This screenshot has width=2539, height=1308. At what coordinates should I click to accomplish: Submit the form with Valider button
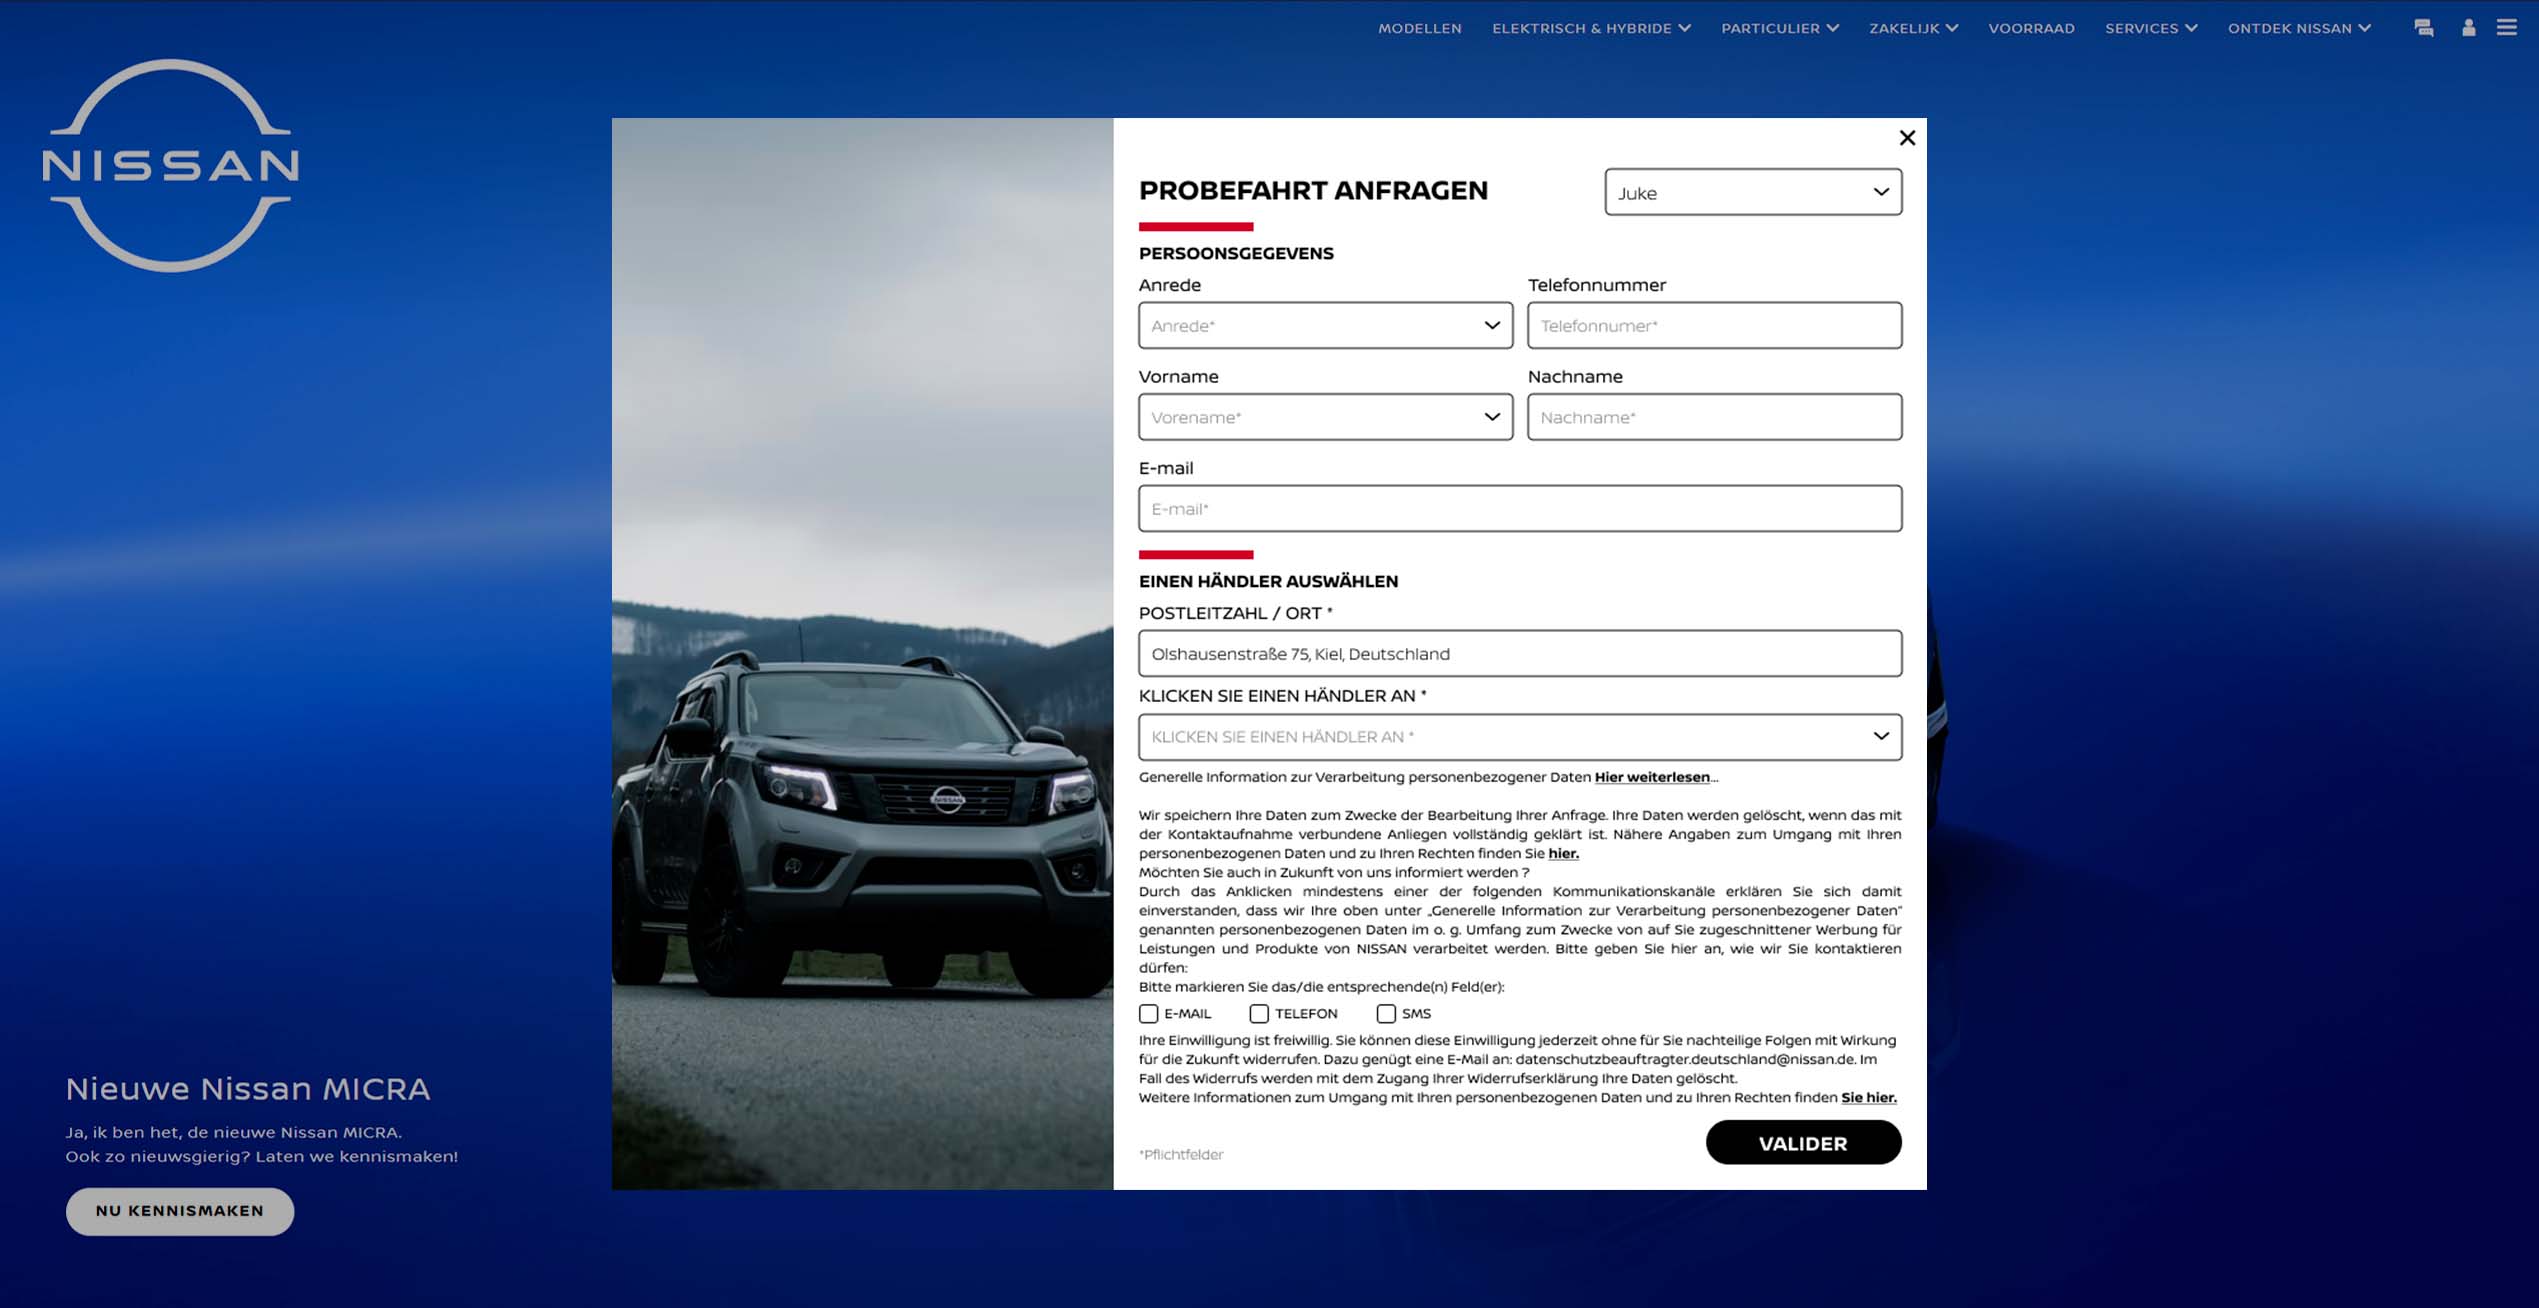1803,1142
